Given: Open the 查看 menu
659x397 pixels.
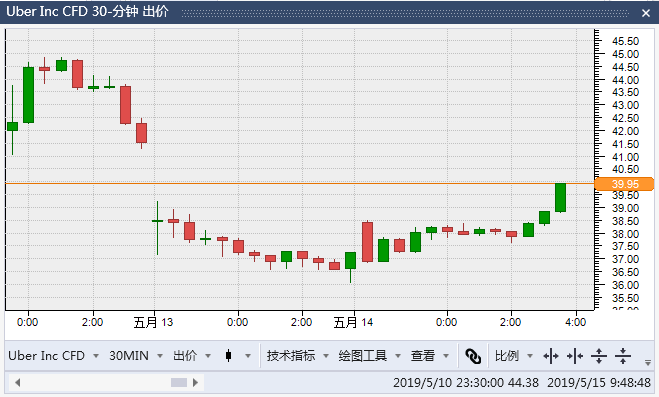Looking at the screenshot, I should click(430, 356).
